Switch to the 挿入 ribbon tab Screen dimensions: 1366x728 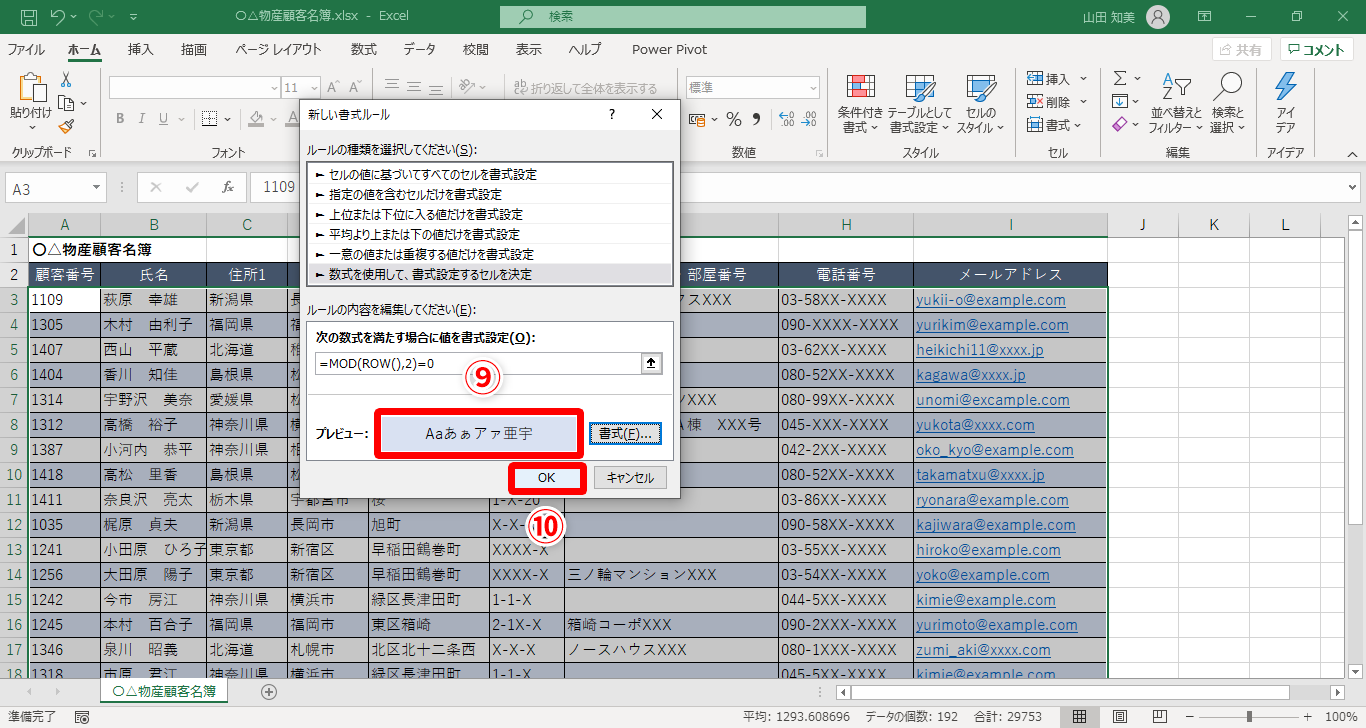click(141, 50)
